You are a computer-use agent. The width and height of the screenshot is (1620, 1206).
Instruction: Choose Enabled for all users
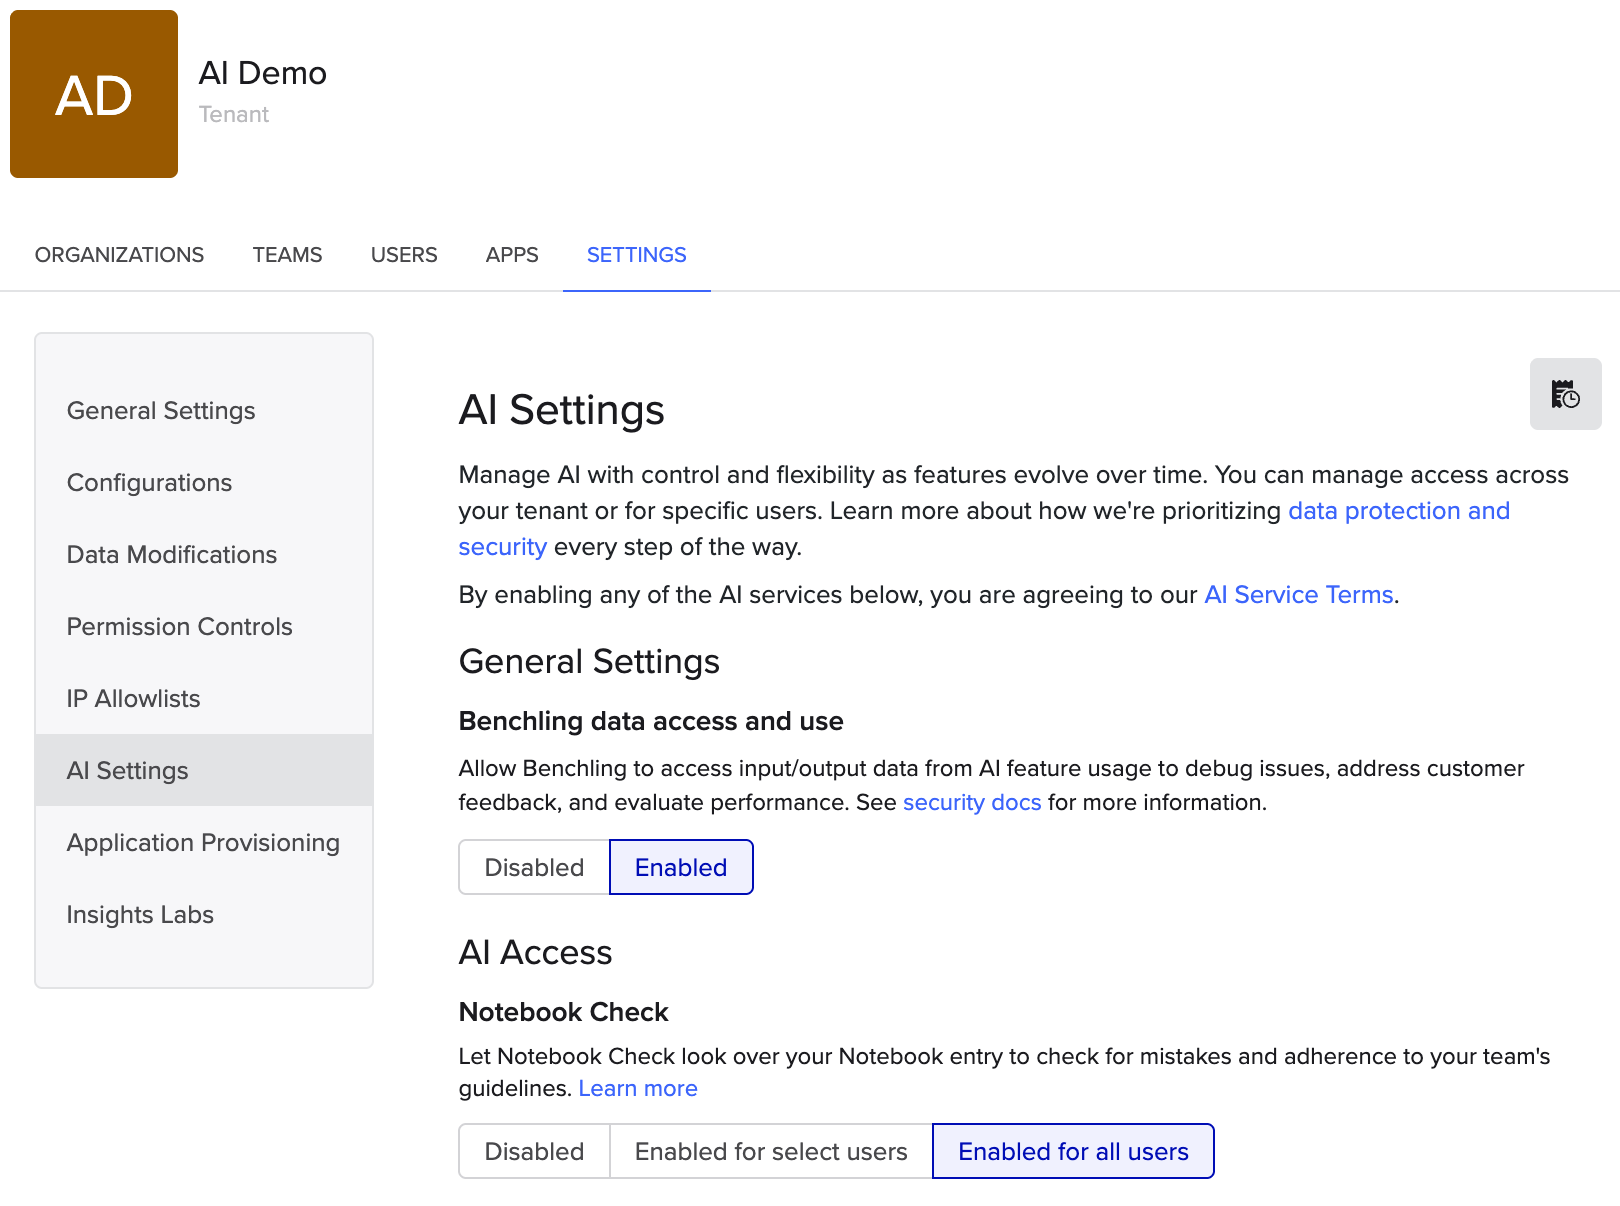1073,1151
